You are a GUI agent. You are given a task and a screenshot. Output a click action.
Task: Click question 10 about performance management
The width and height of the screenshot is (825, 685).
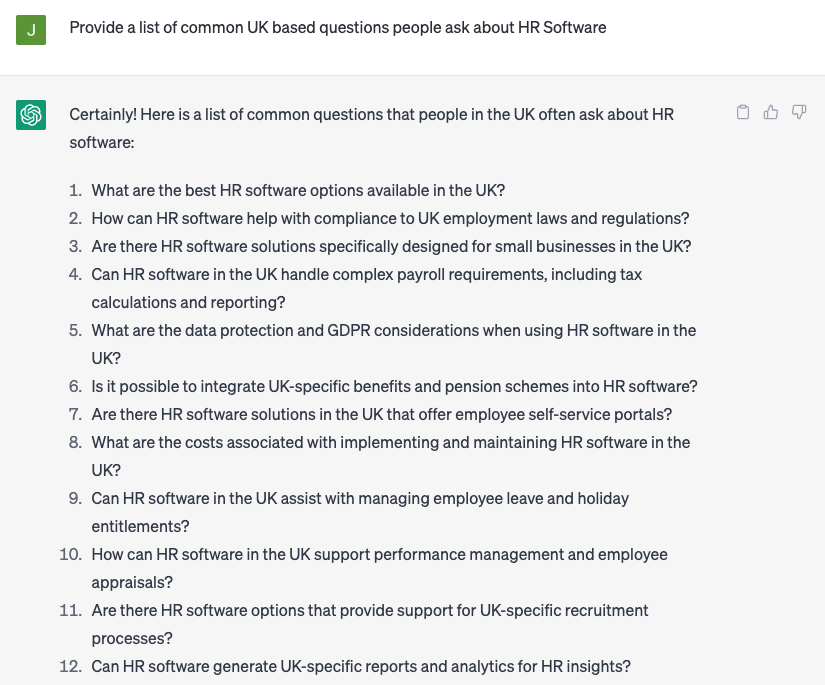(379, 568)
